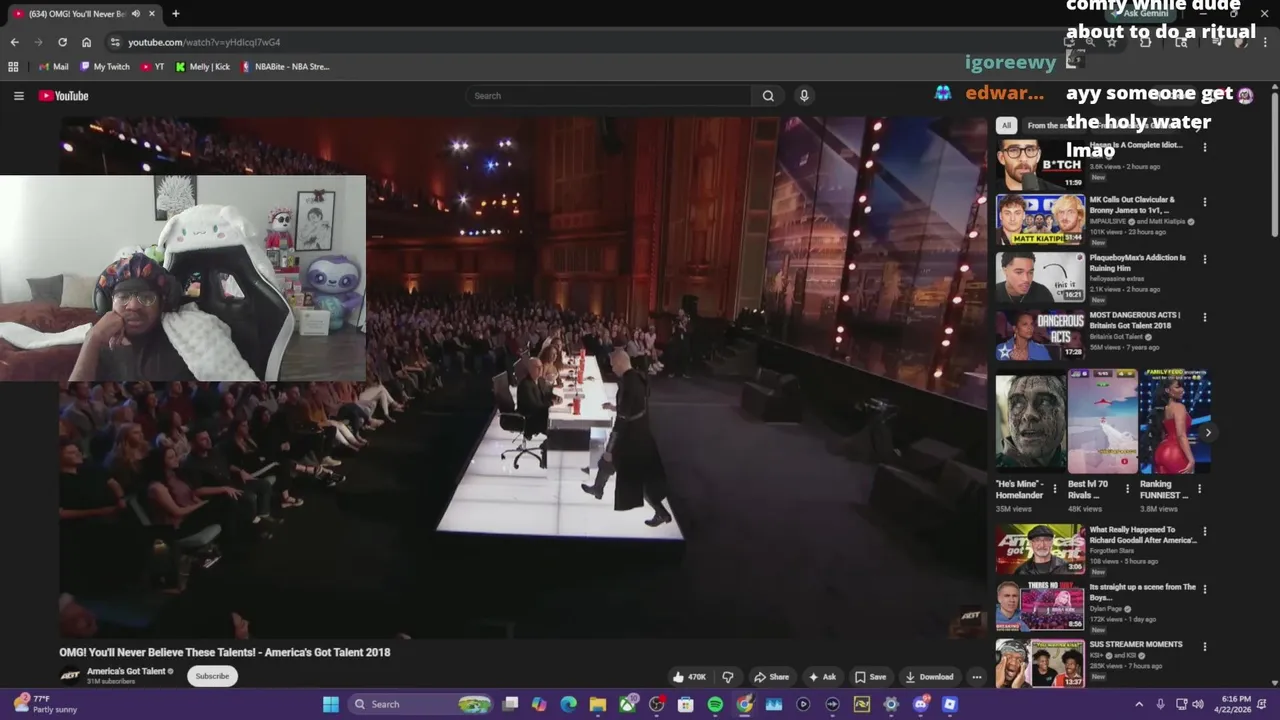Screen dimensions: 1280x720
Task: Open the Chrome apps grid in bookmarks bar
Action: coord(13,67)
